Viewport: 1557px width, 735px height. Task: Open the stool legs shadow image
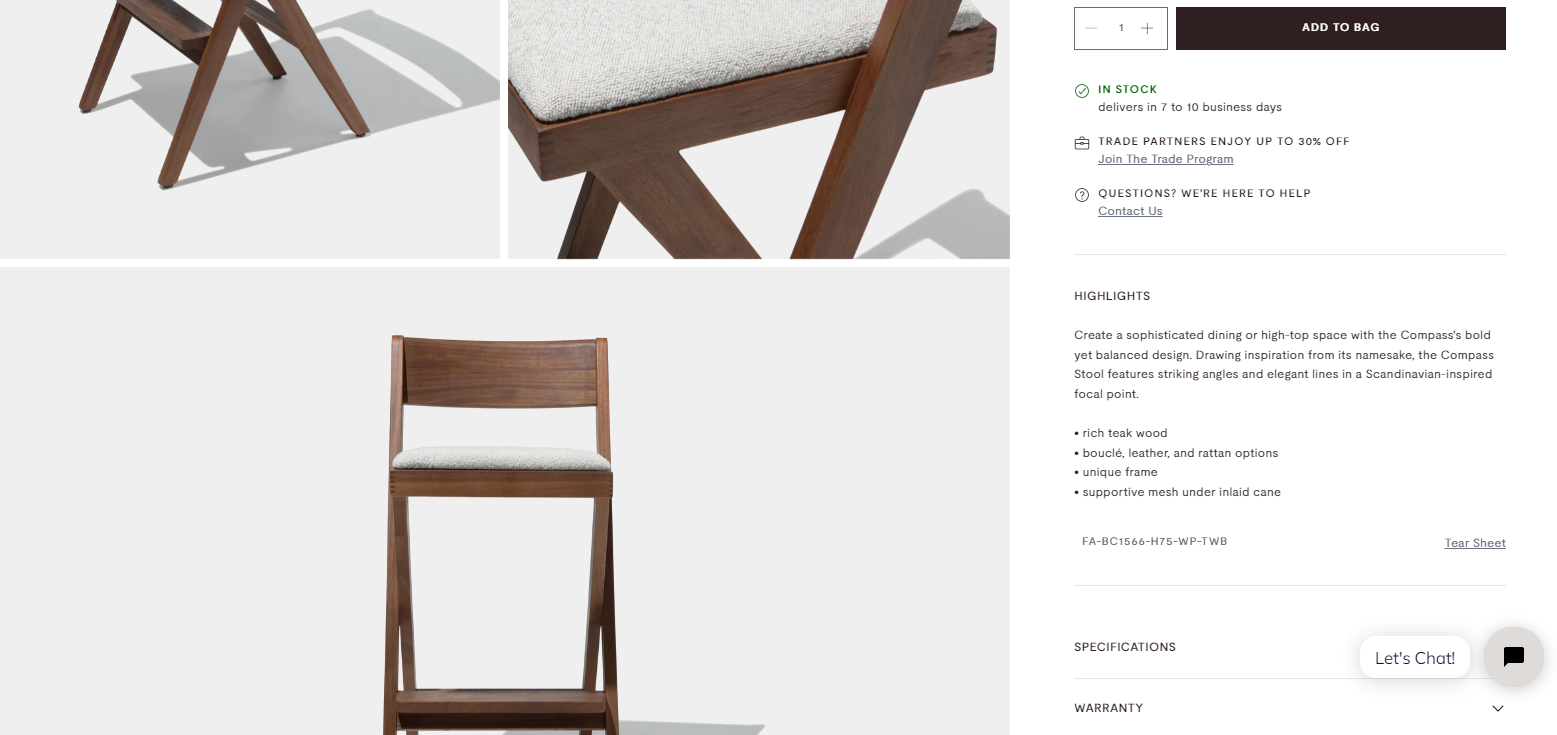[250, 129]
